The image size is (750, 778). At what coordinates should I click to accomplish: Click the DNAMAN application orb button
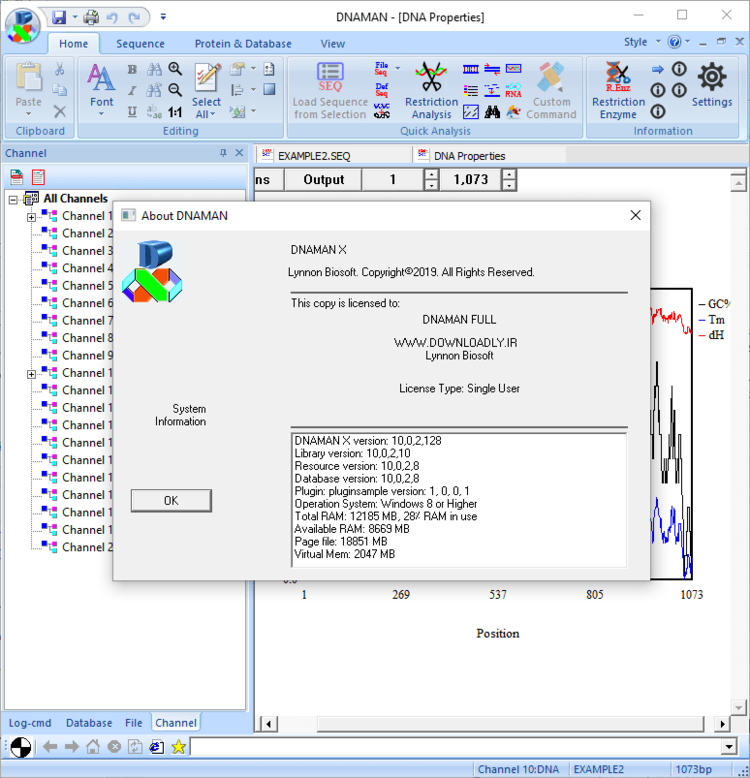24,24
